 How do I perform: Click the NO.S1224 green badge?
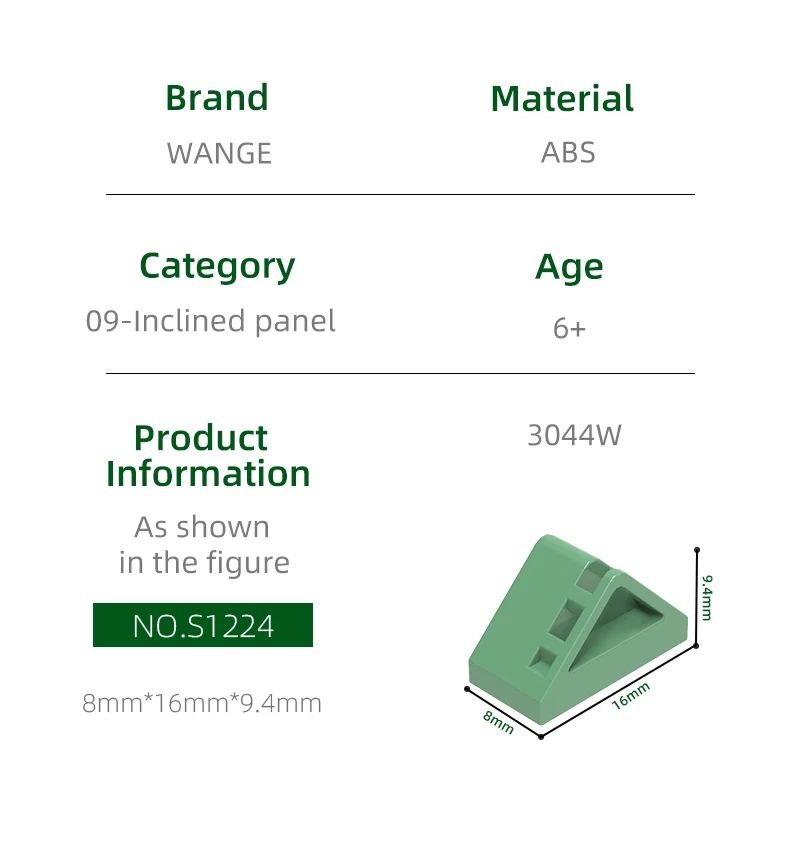tap(203, 625)
